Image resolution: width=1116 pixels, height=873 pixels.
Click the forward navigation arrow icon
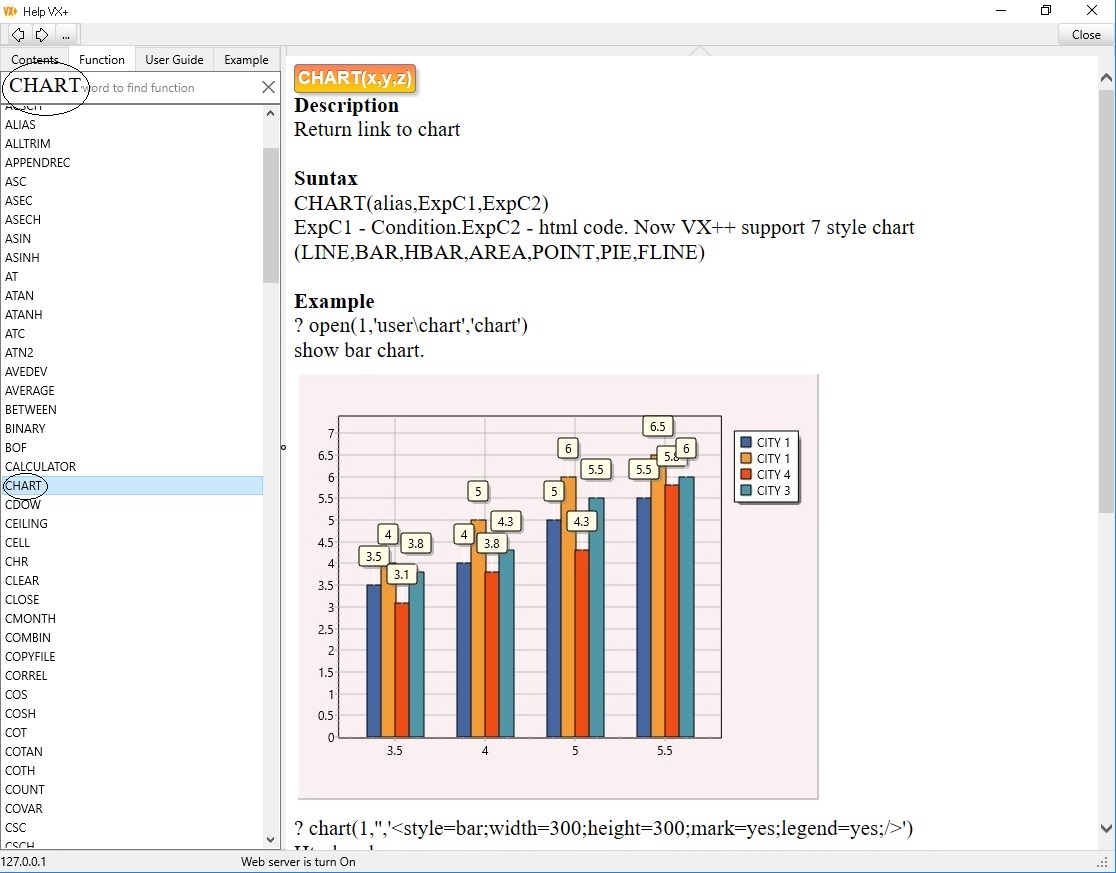coord(41,34)
